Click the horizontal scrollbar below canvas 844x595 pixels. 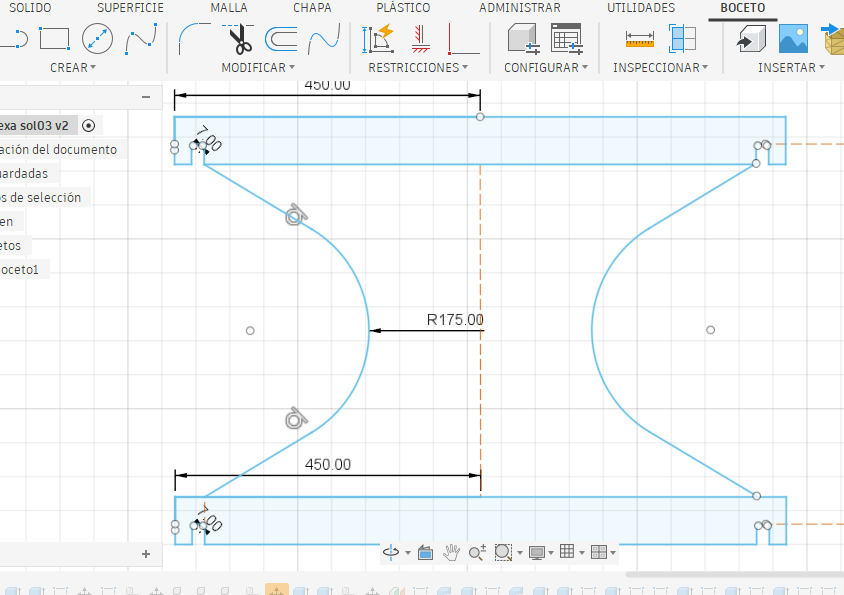coord(734,575)
